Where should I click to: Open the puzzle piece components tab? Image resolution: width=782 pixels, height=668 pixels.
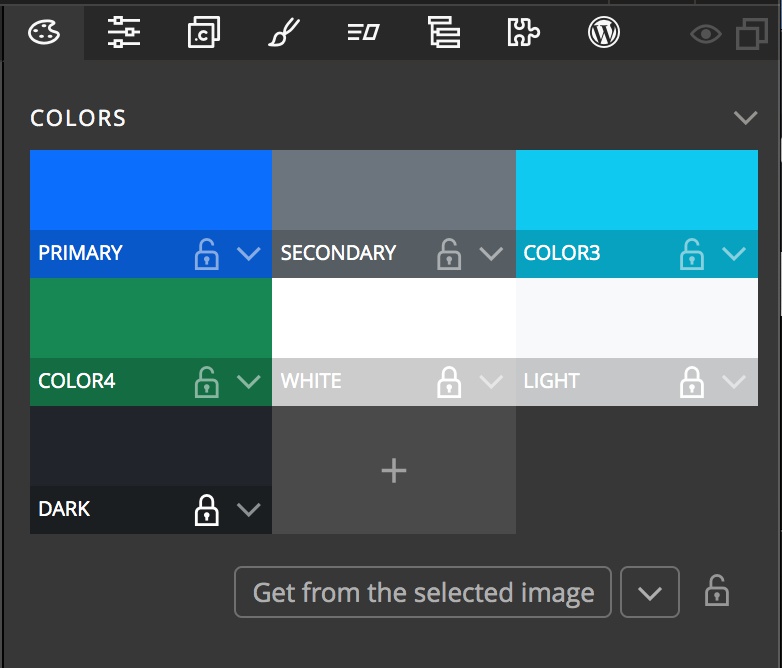(523, 32)
